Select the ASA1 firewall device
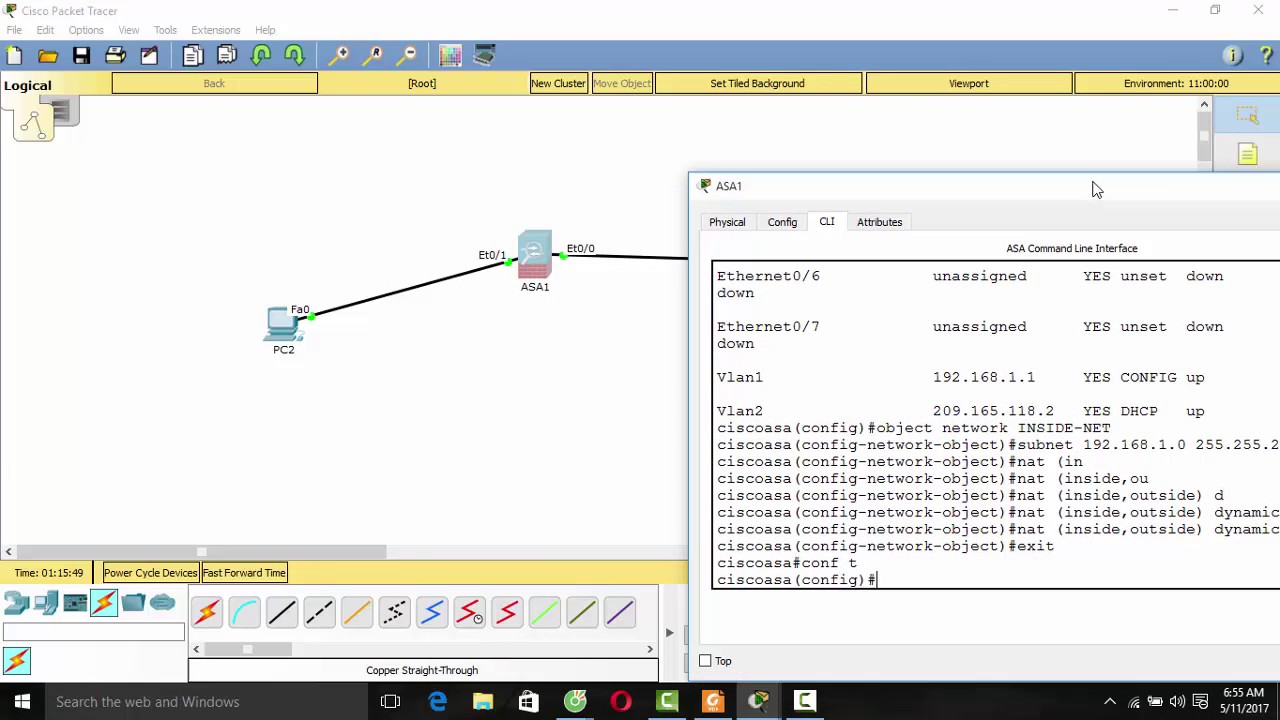Viewport: 1280px width, 720px height. (x=534, y=256)
